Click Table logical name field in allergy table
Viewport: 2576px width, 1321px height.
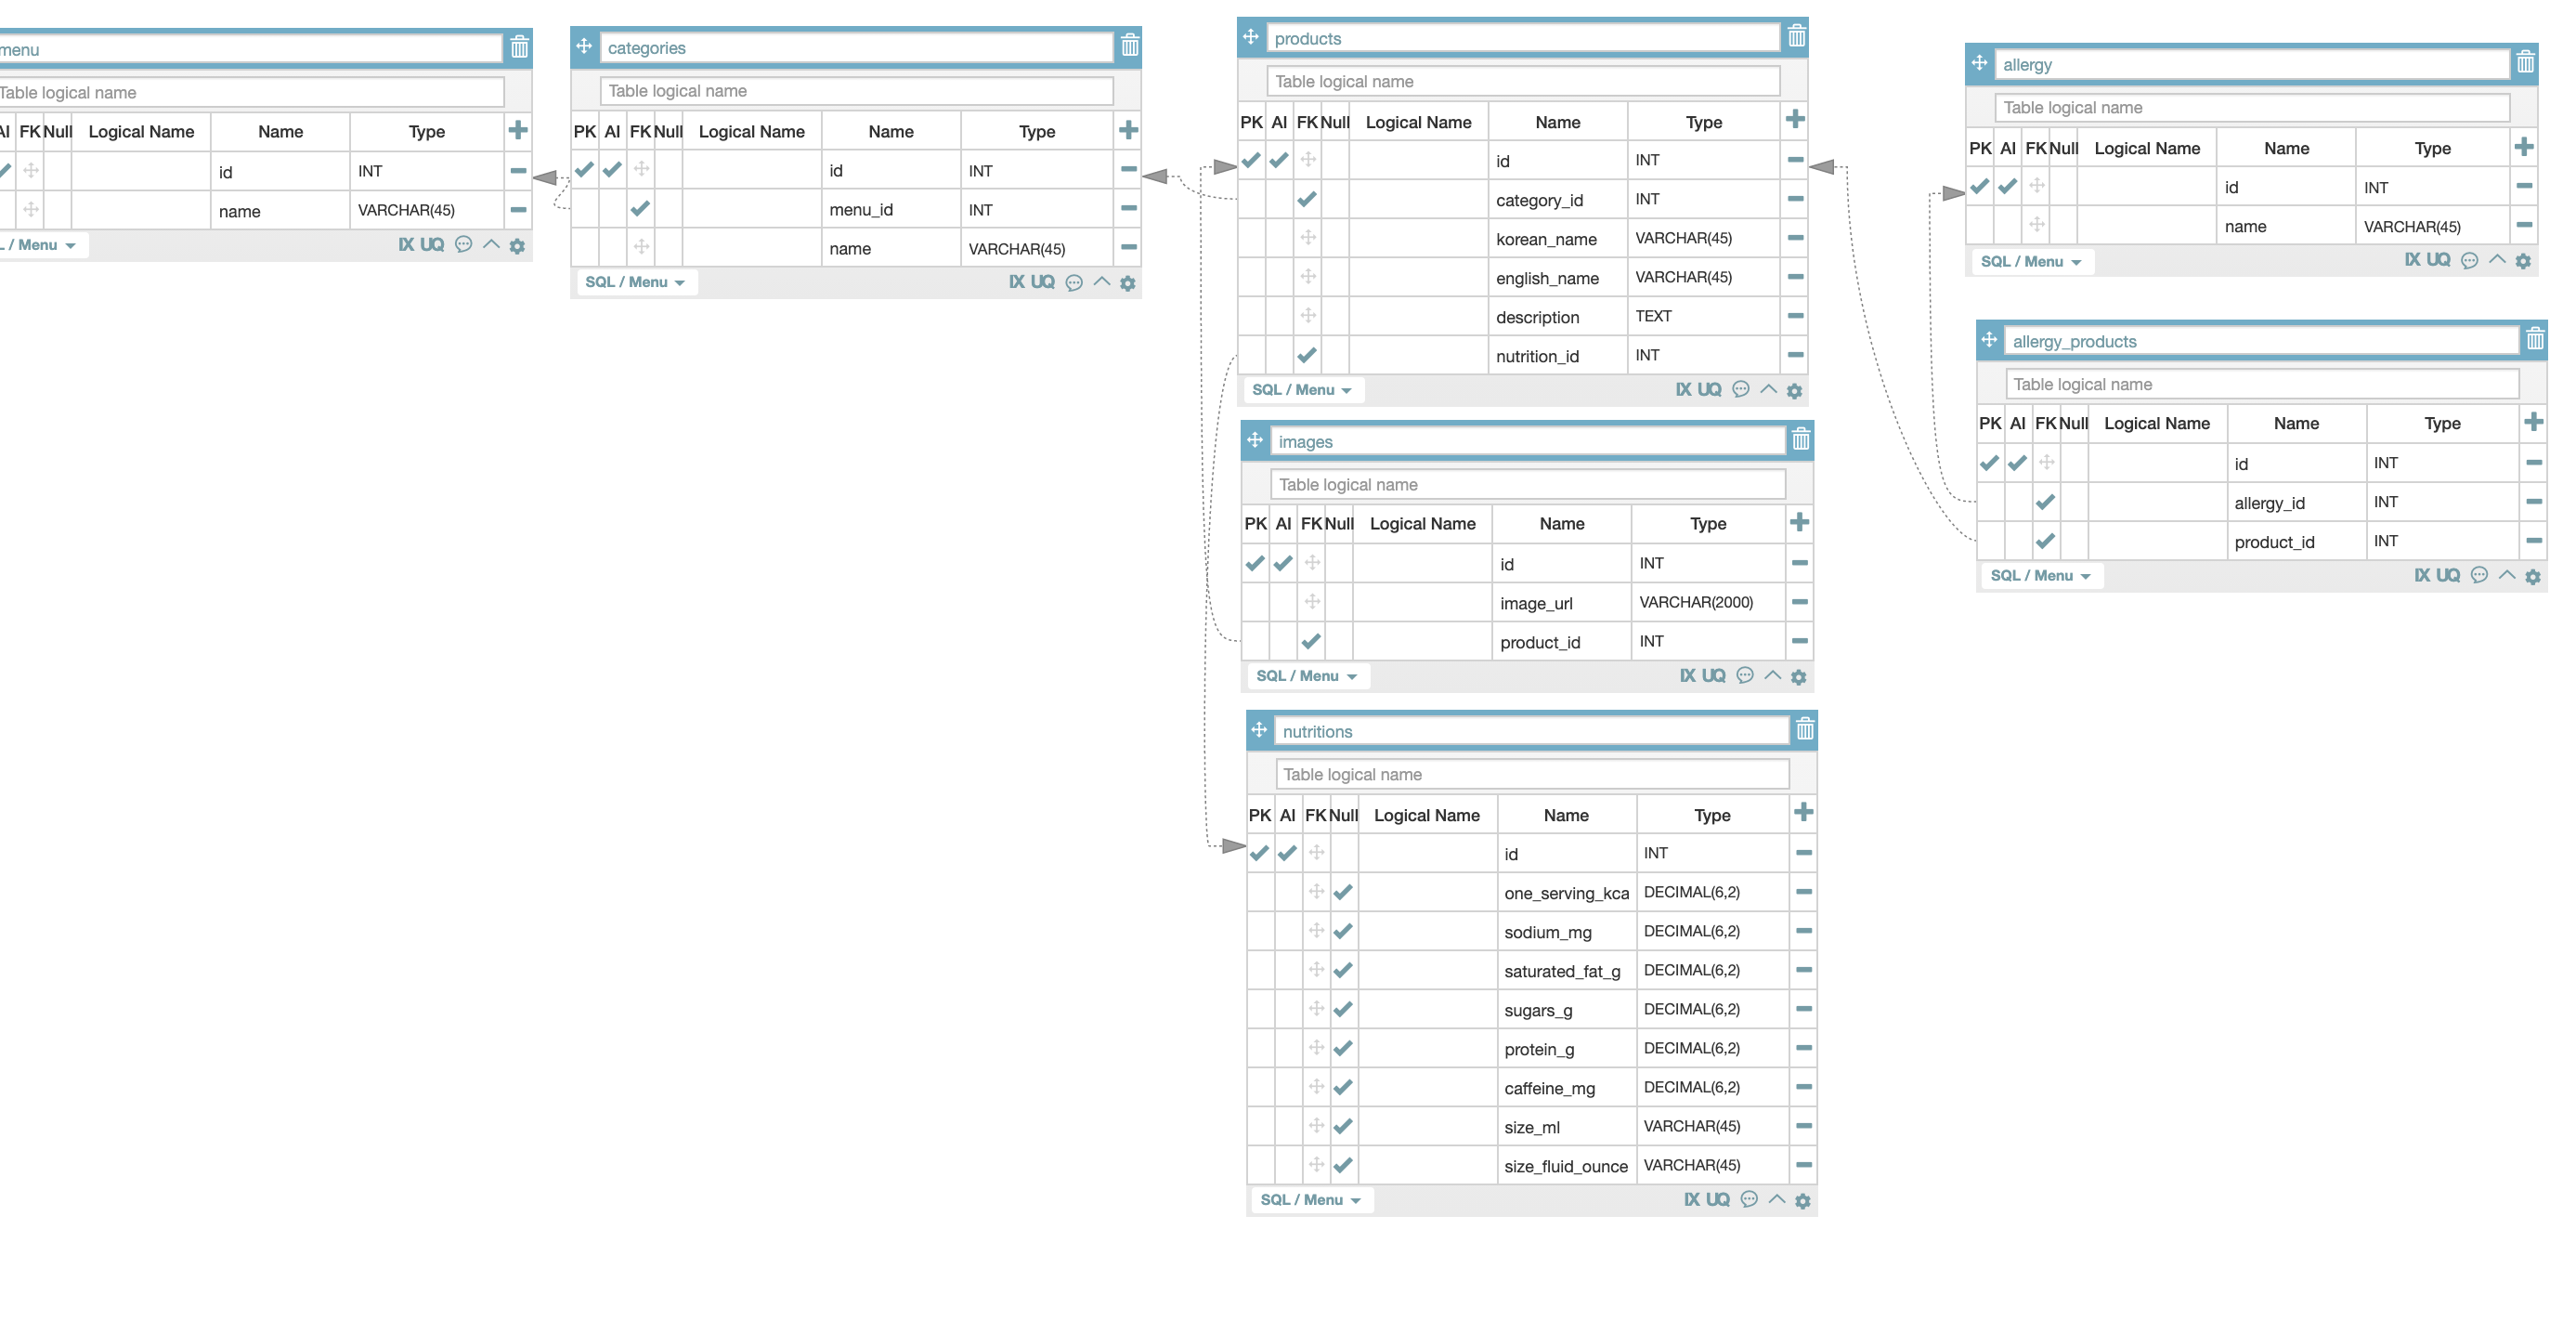[x=2253, y=108]
